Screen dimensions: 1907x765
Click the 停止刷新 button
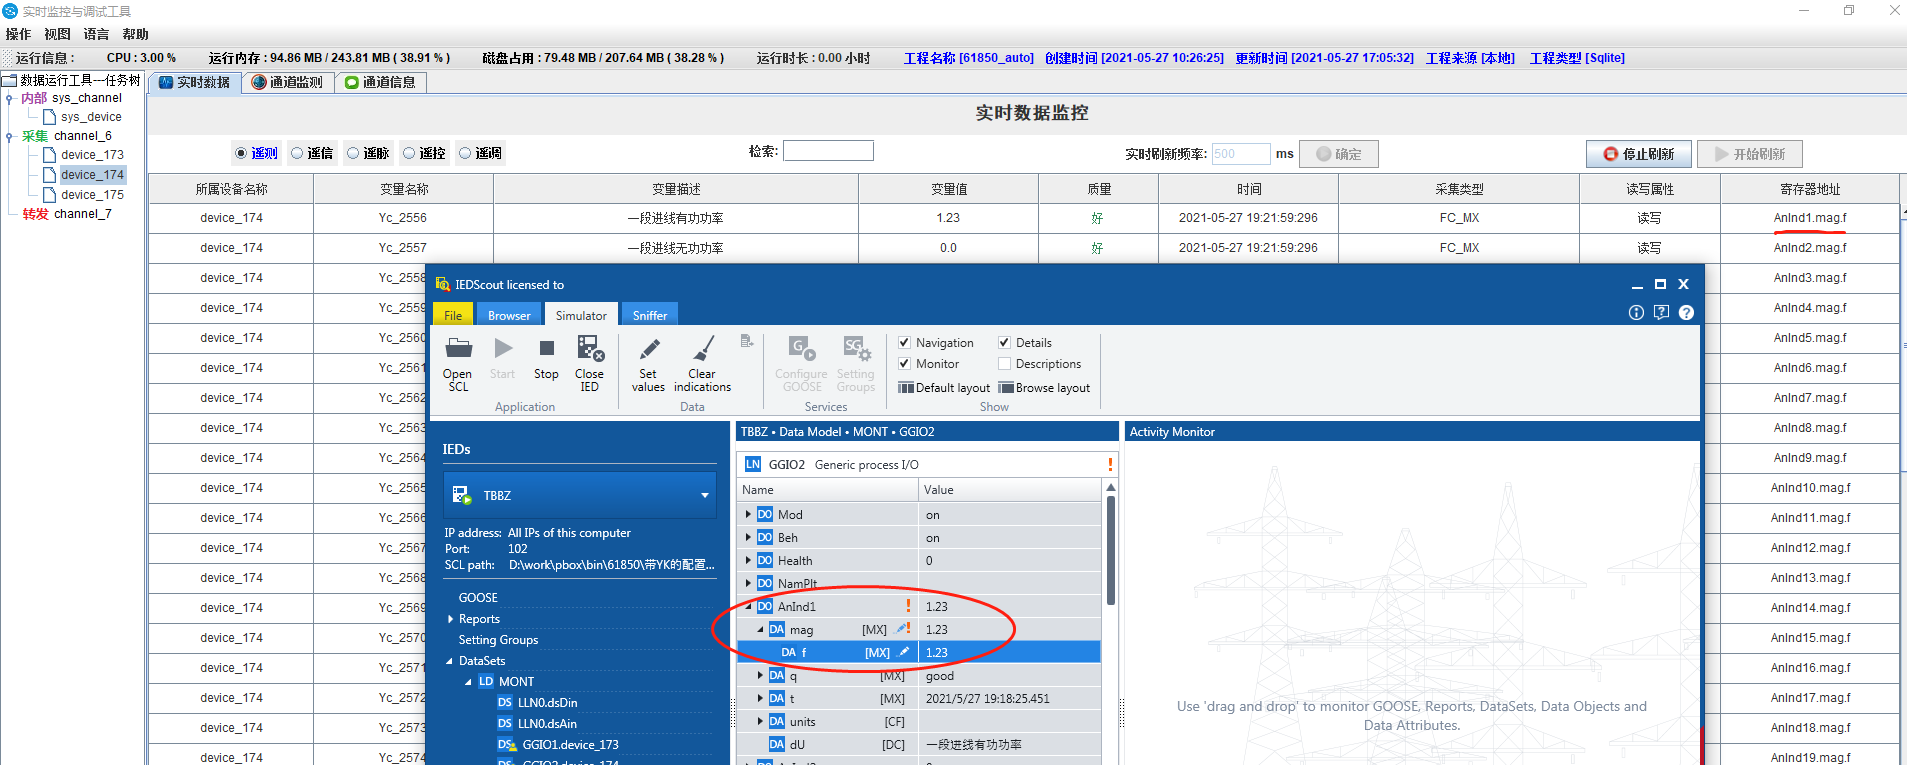pos(1637,154)
